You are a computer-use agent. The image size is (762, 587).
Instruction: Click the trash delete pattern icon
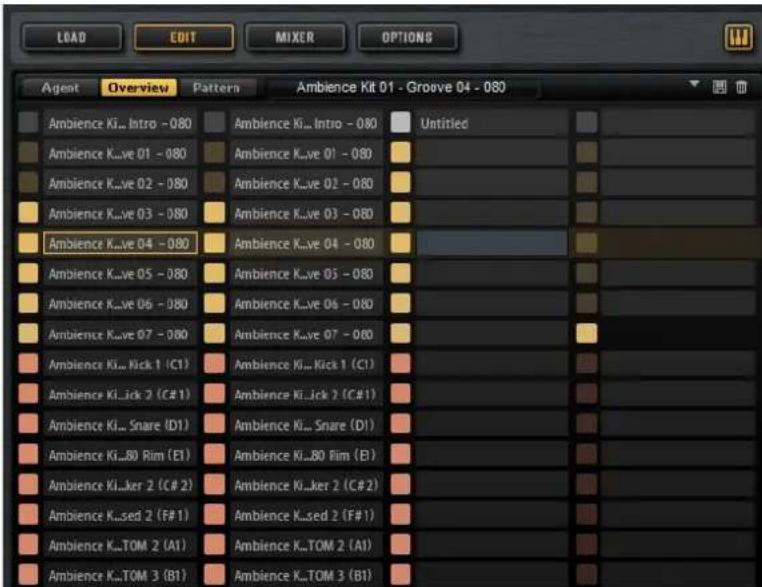click(x=741, y=87)
